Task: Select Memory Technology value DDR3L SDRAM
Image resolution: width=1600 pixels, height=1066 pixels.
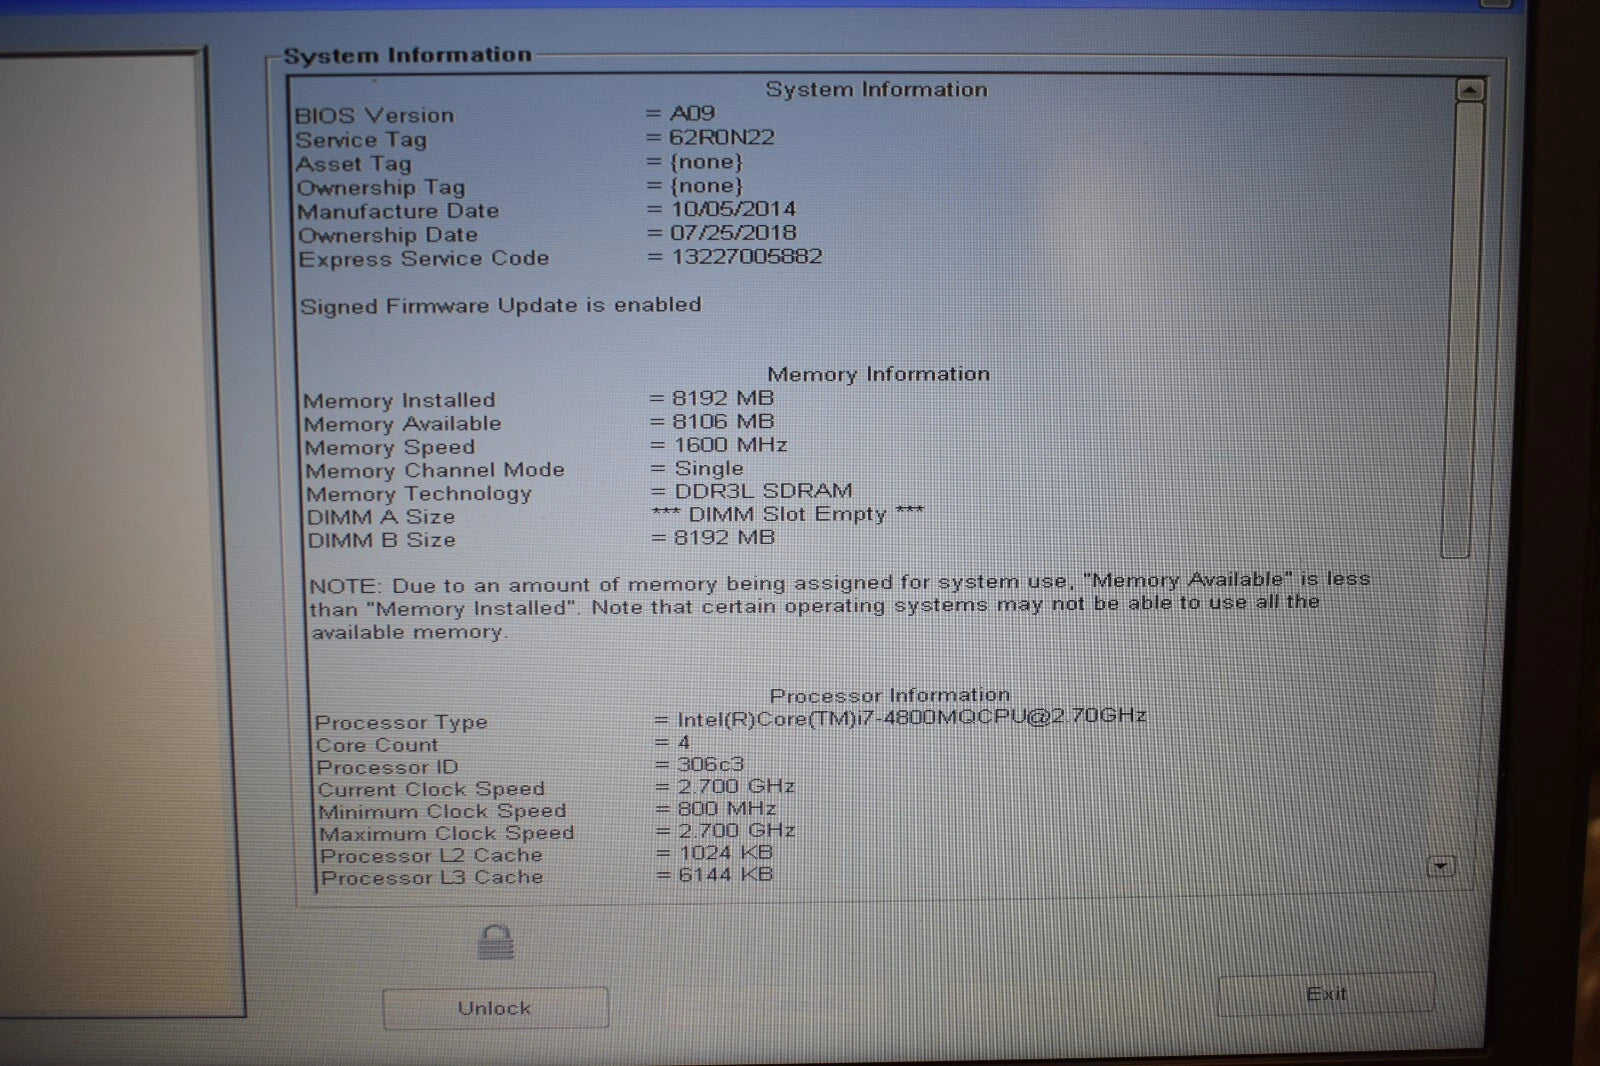Action: tap(763, 491)
